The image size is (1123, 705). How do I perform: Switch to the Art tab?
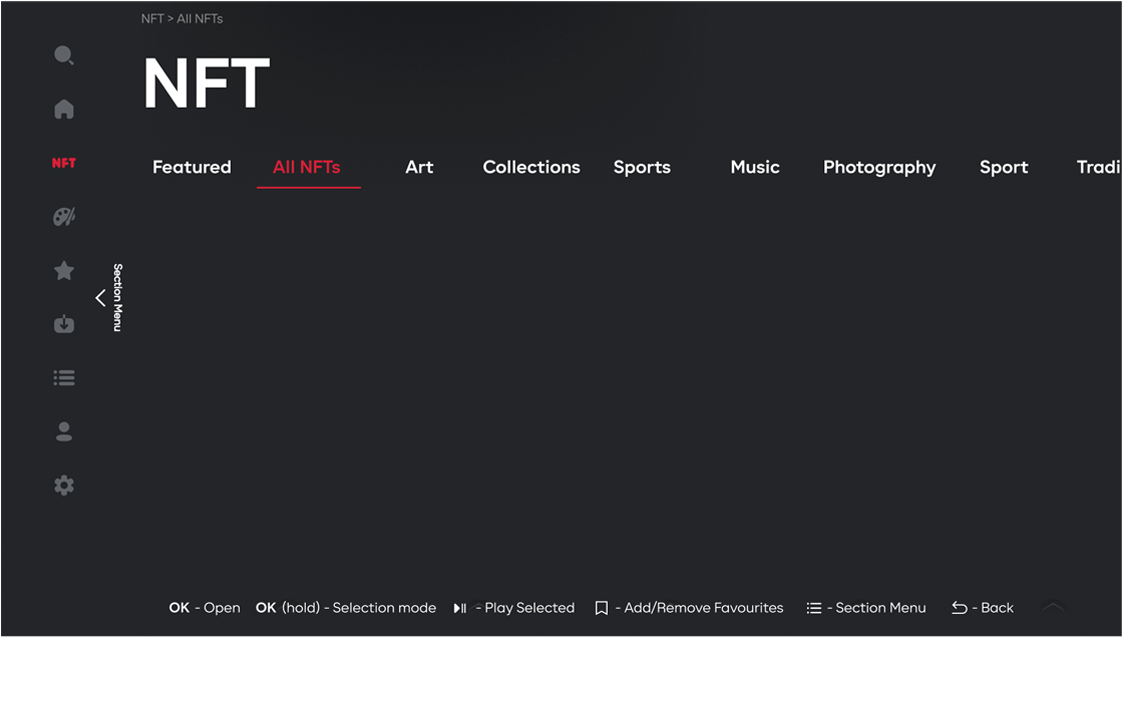pyautogui.click(x=419, y=167)
